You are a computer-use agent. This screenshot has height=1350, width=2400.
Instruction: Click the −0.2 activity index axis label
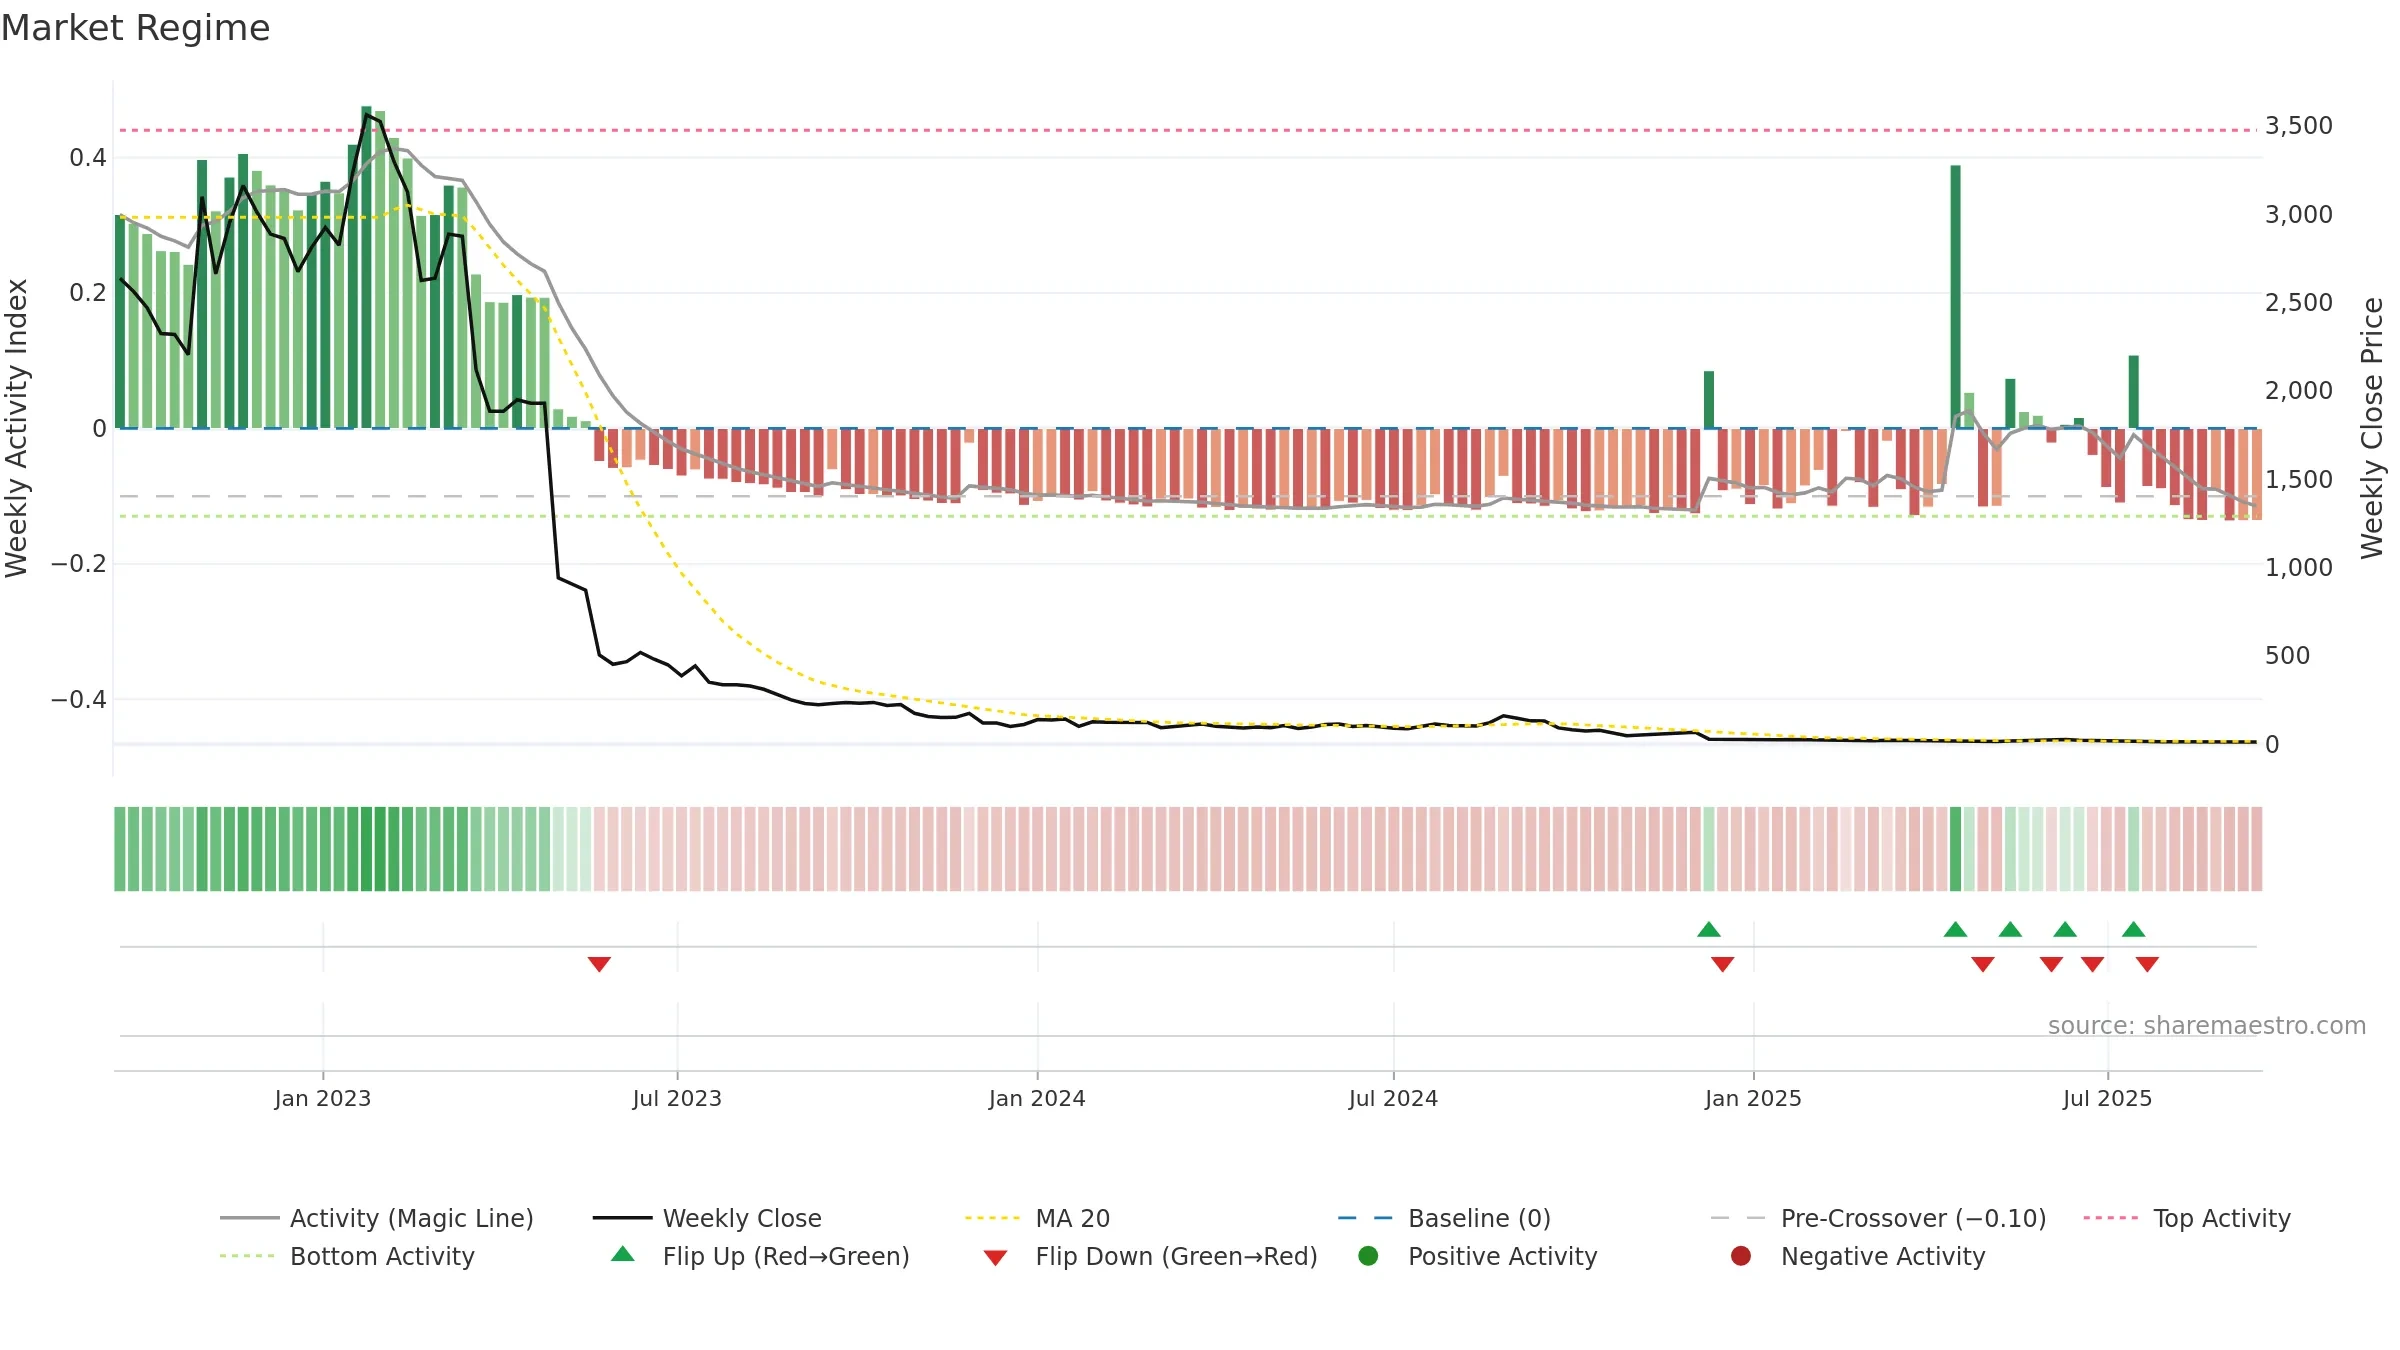click(x=79, y=564)
